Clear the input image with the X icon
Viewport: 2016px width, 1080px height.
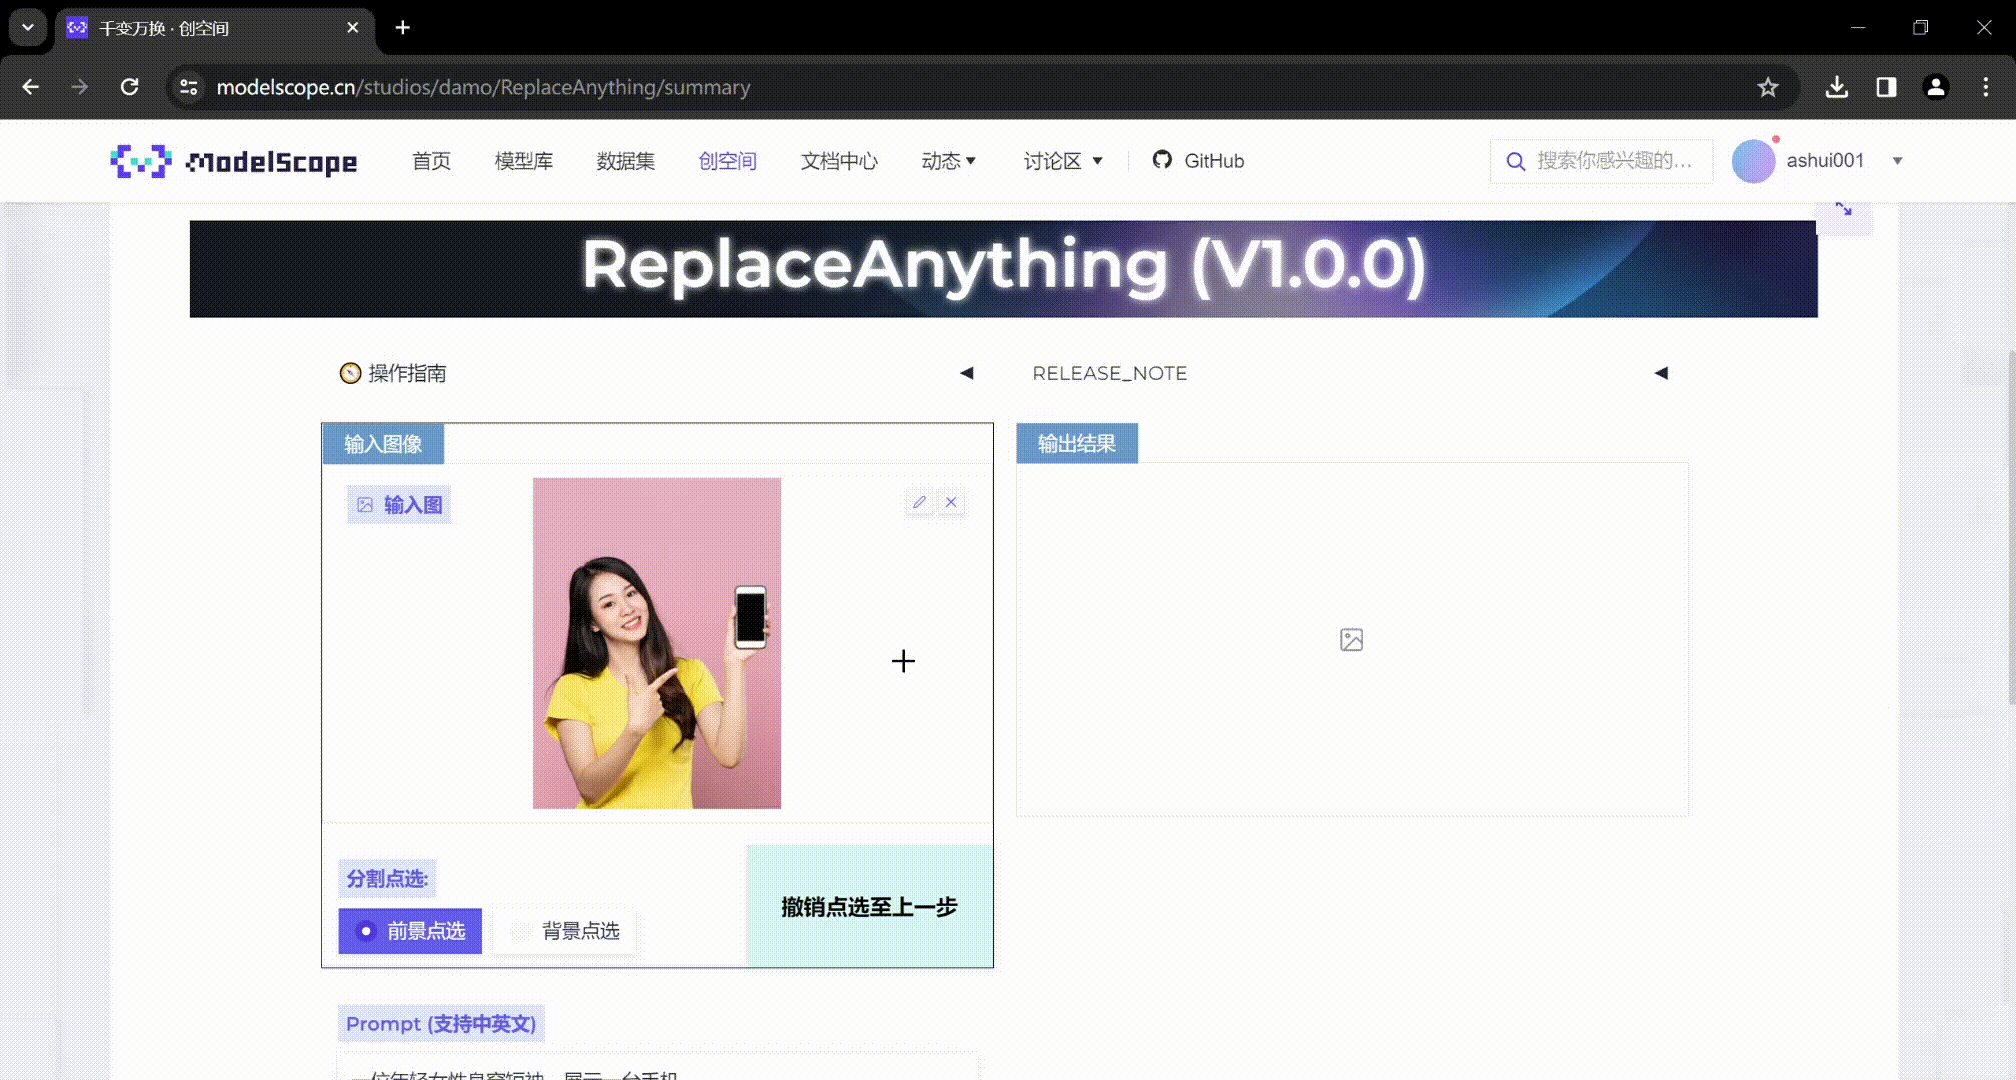tap(950, 502)
